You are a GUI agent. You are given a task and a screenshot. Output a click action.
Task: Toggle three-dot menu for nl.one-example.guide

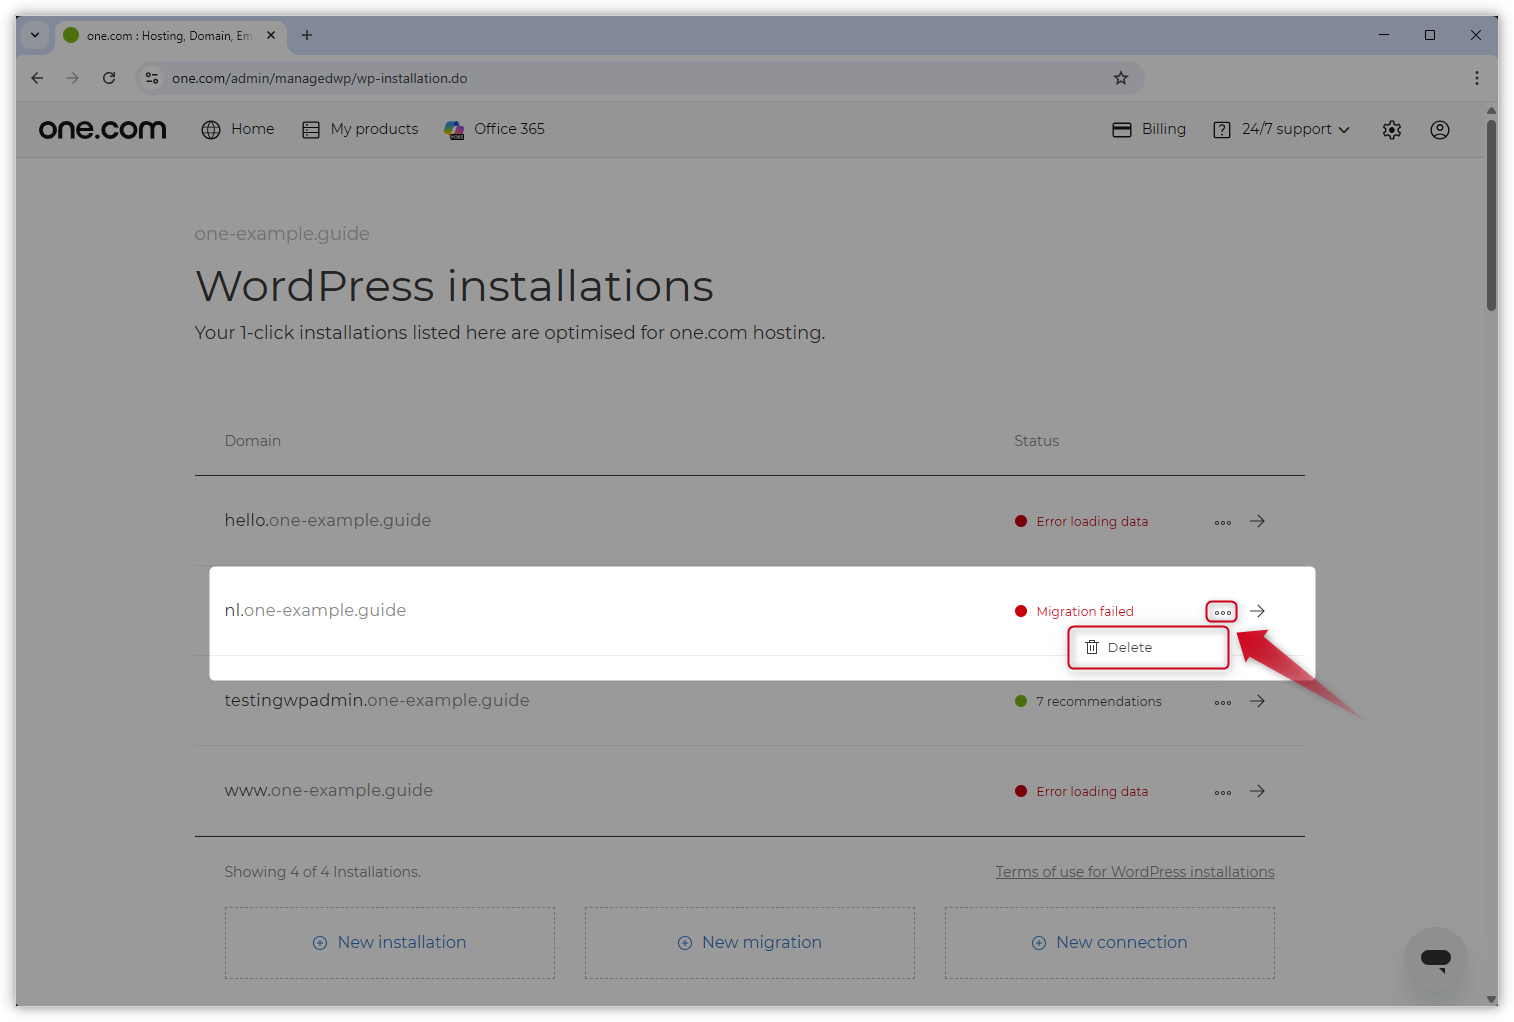click(x=1222, y=611)
